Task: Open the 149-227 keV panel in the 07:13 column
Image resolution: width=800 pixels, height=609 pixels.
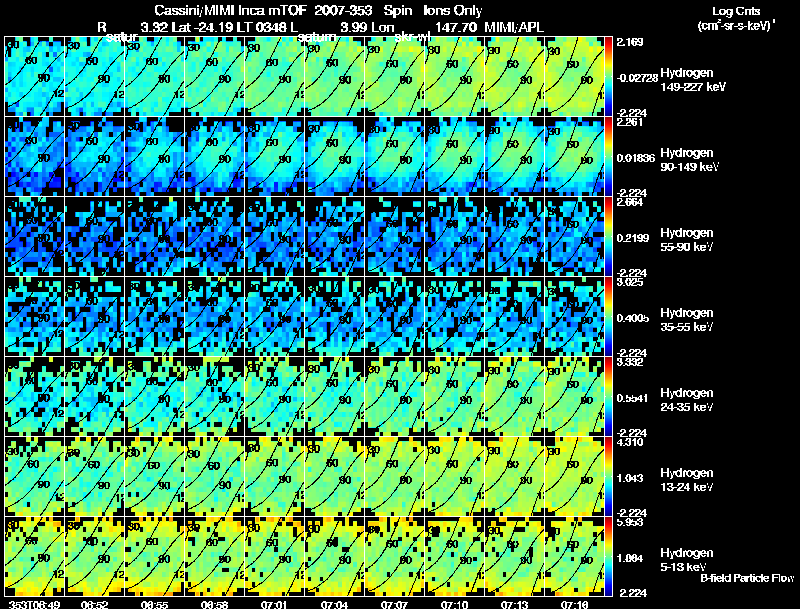Action: click(515, 77)
